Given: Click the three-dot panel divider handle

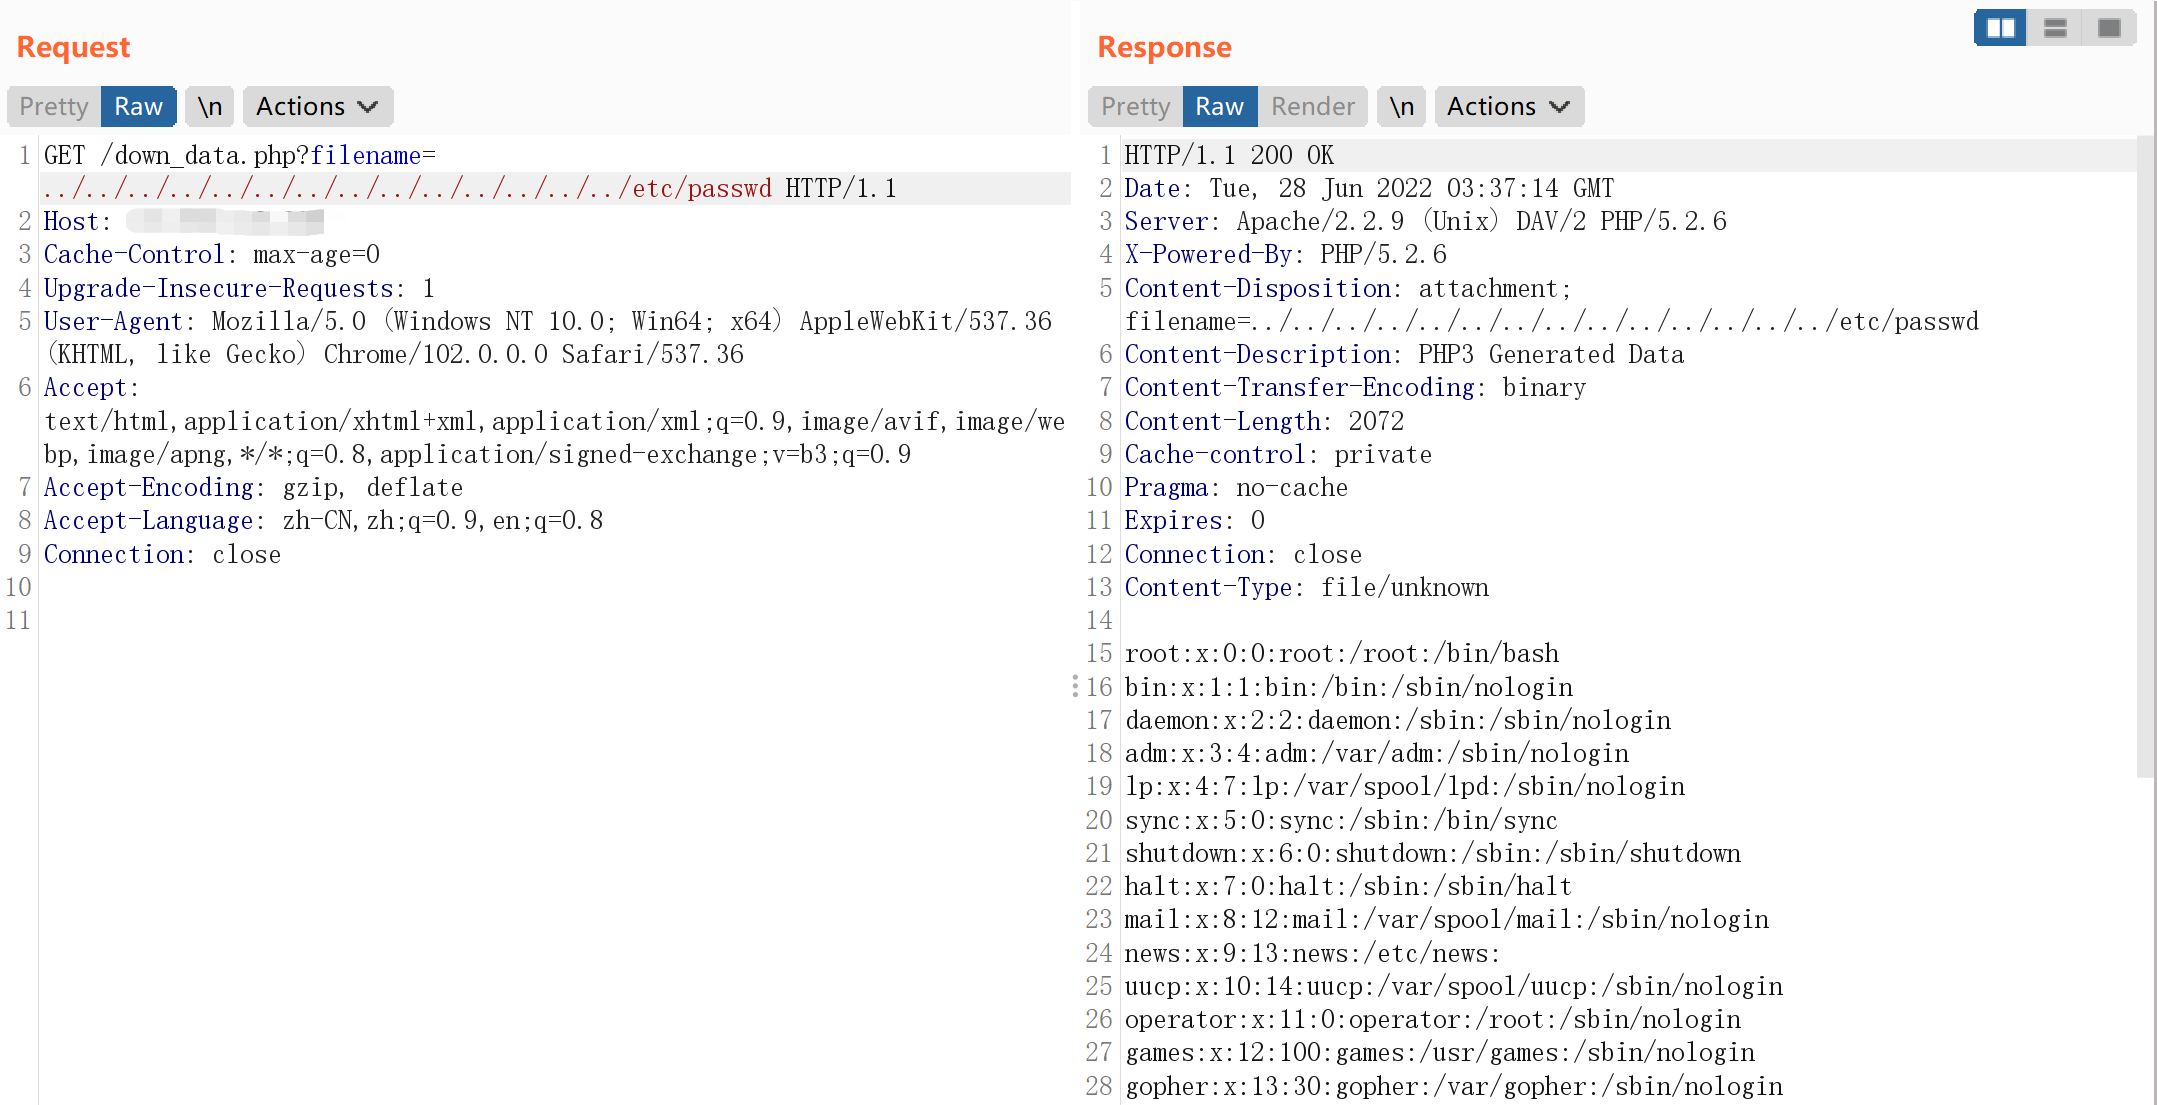Looking at the screenshot, I should pyautogui.click(x=1075, y=686).
